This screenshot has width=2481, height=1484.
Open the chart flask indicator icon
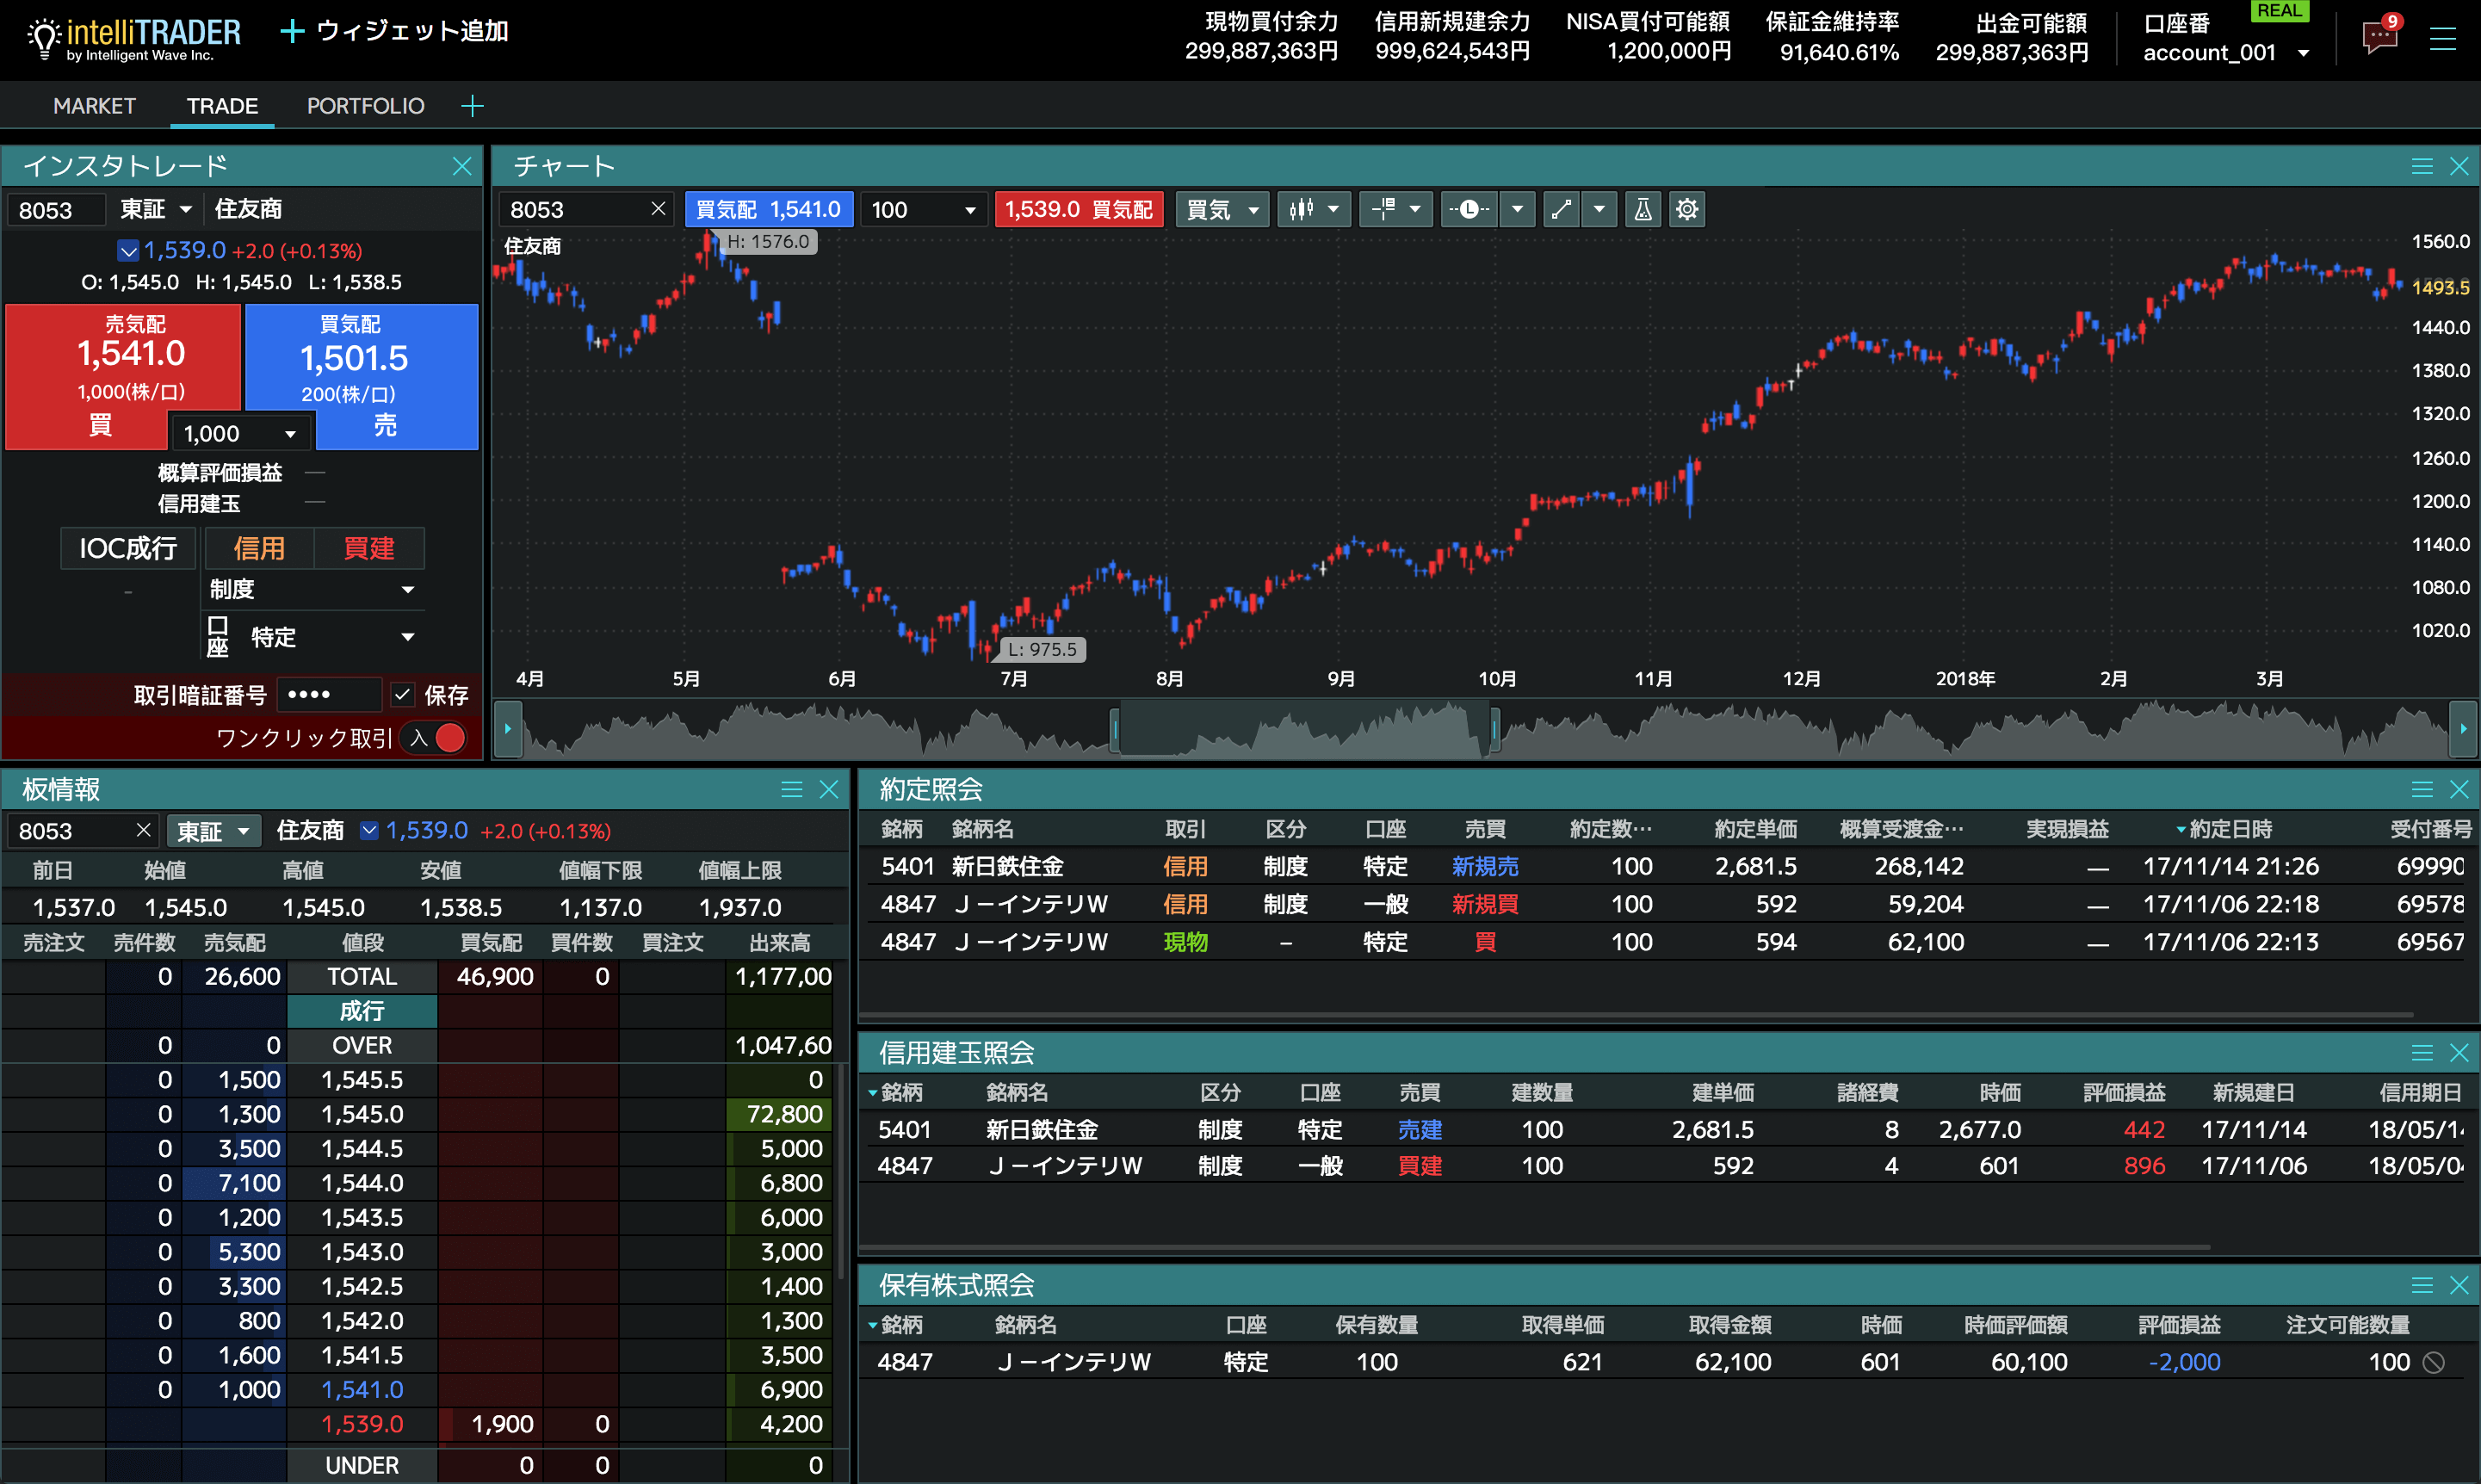point(1642,209)
